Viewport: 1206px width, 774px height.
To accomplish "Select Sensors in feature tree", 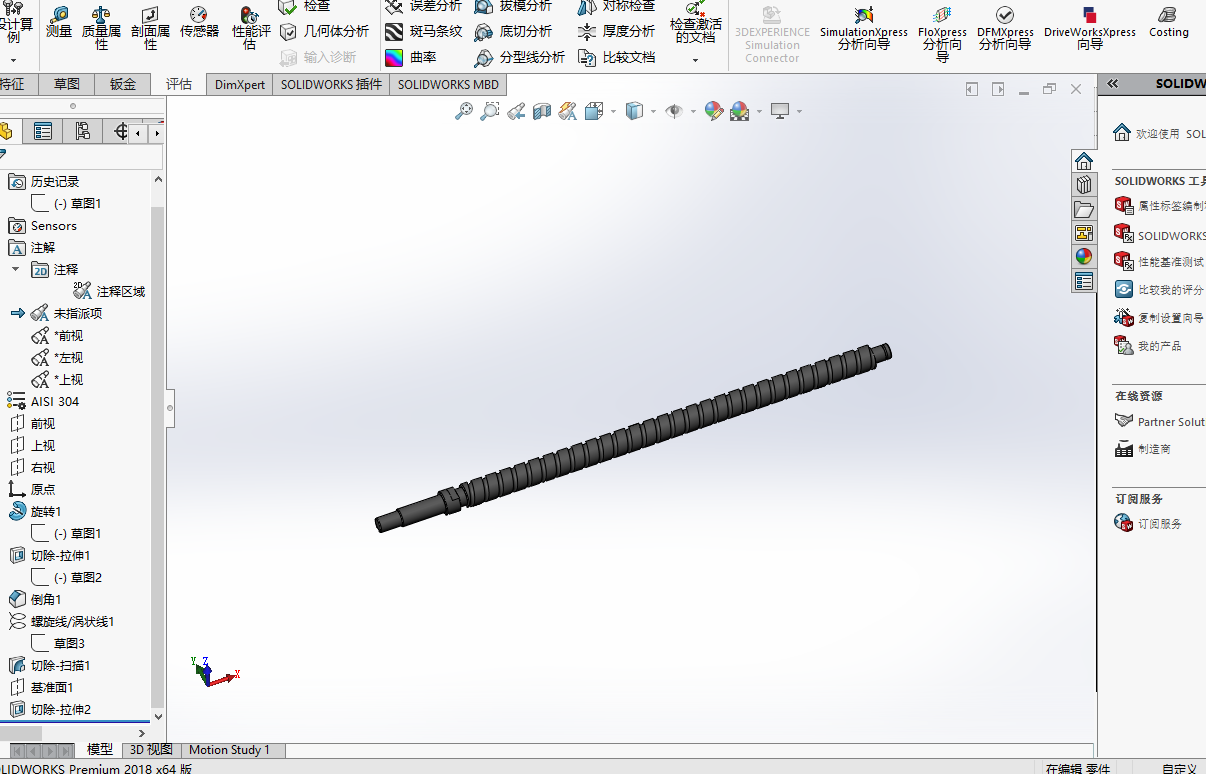I will [x=42, y=226].
